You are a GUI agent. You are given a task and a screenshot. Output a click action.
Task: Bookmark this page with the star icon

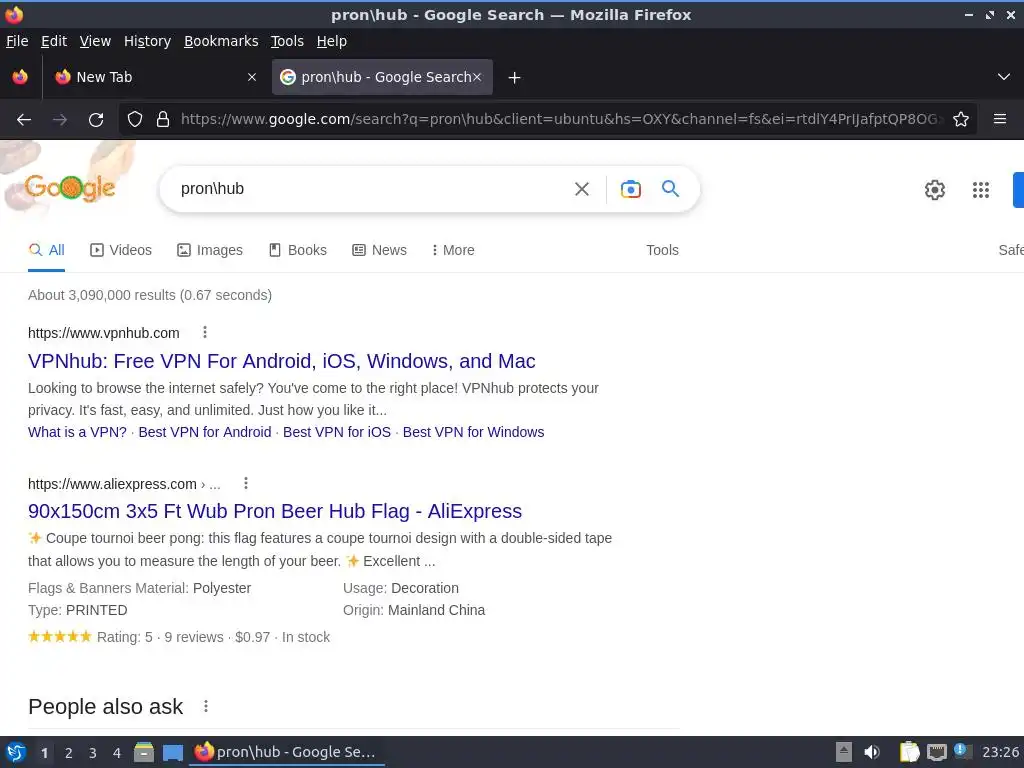point(961,120)
